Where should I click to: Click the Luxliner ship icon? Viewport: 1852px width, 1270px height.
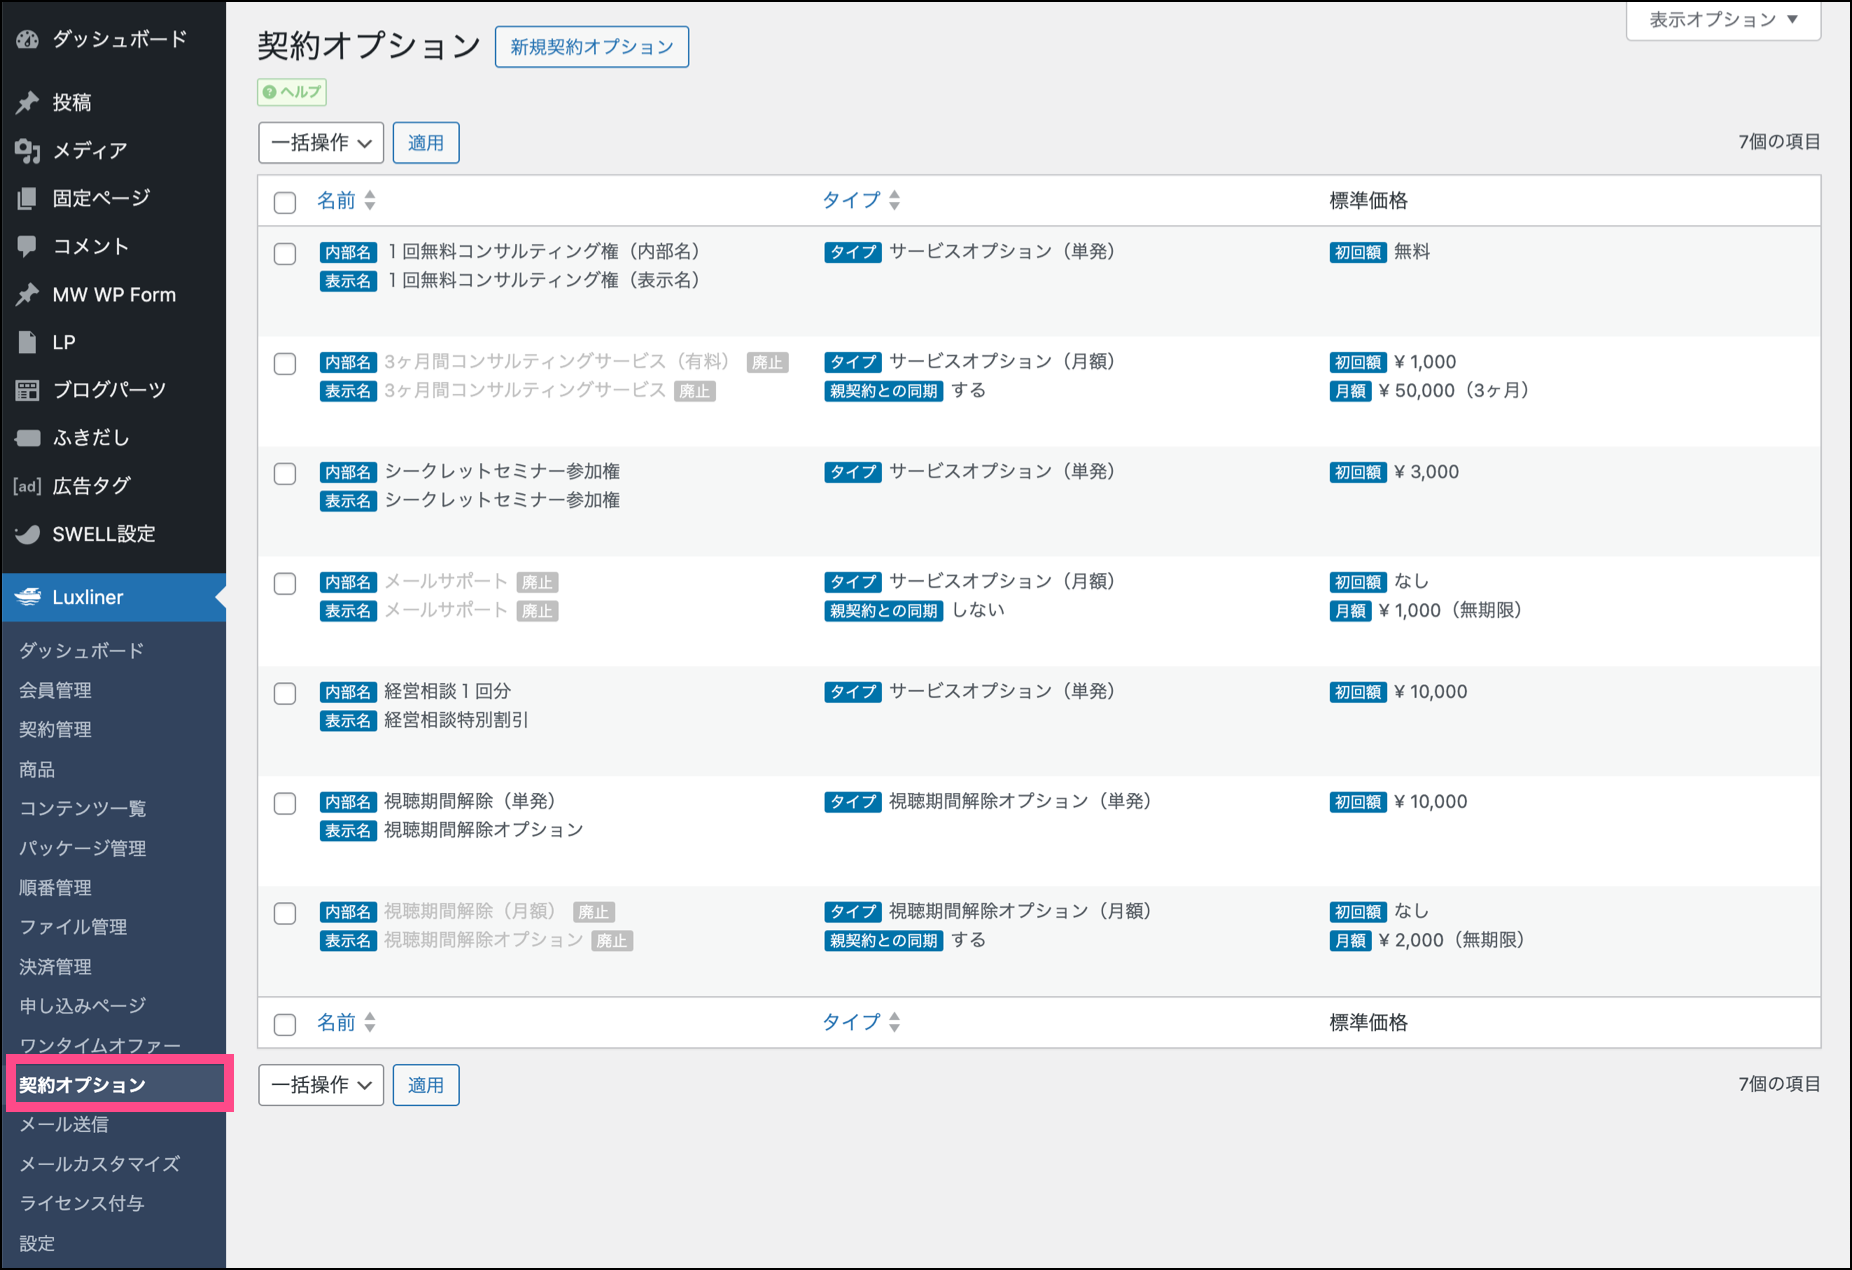point(28,597)
